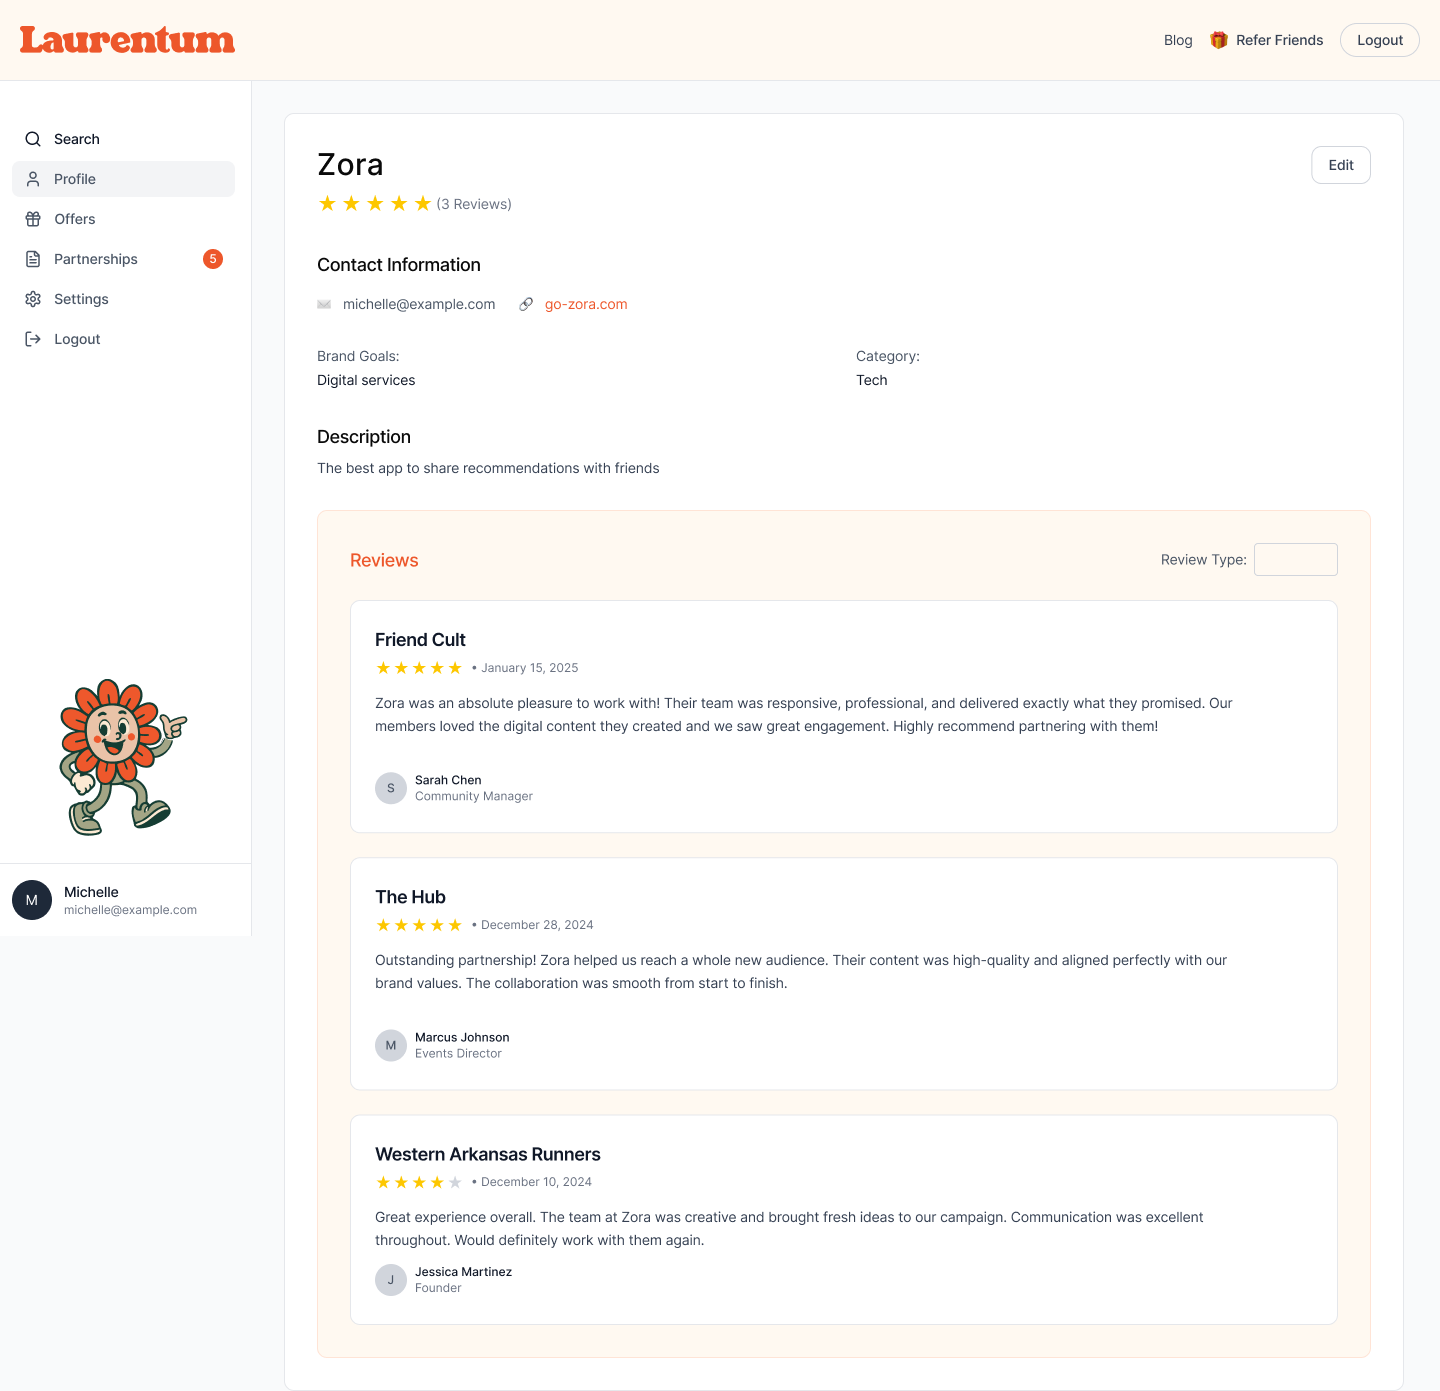Click the Partnerships notification badge
The height and width of the screenshot is (1391, 1440).
[x=213, y=259]
